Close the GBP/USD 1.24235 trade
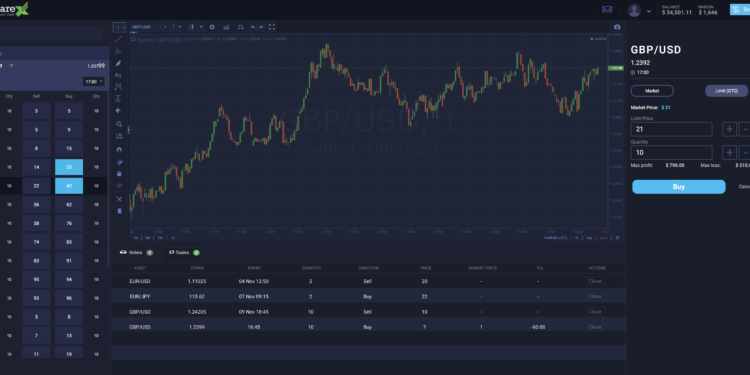750x375 pixels. pyautogui.click(x=595, y=312)
